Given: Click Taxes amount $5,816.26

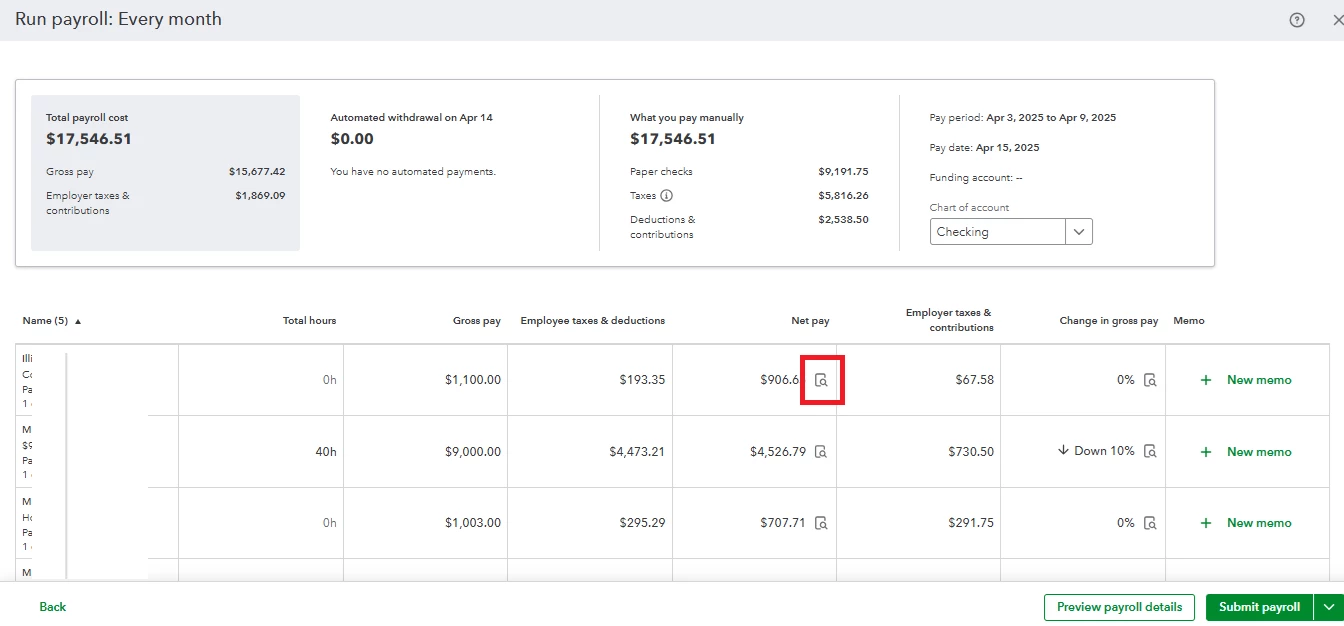Looking at the screenshot, I should click(x=843, y=196).
